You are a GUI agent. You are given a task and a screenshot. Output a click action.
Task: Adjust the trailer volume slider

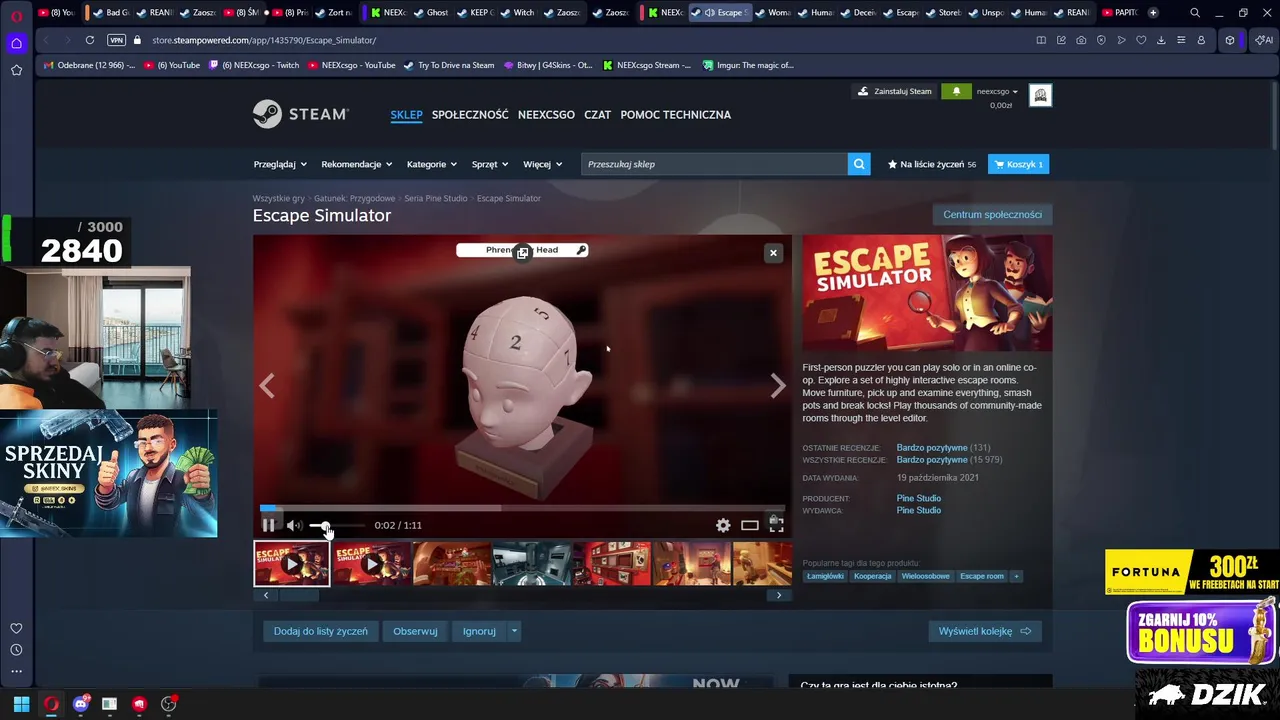click(x=337, y=525)
